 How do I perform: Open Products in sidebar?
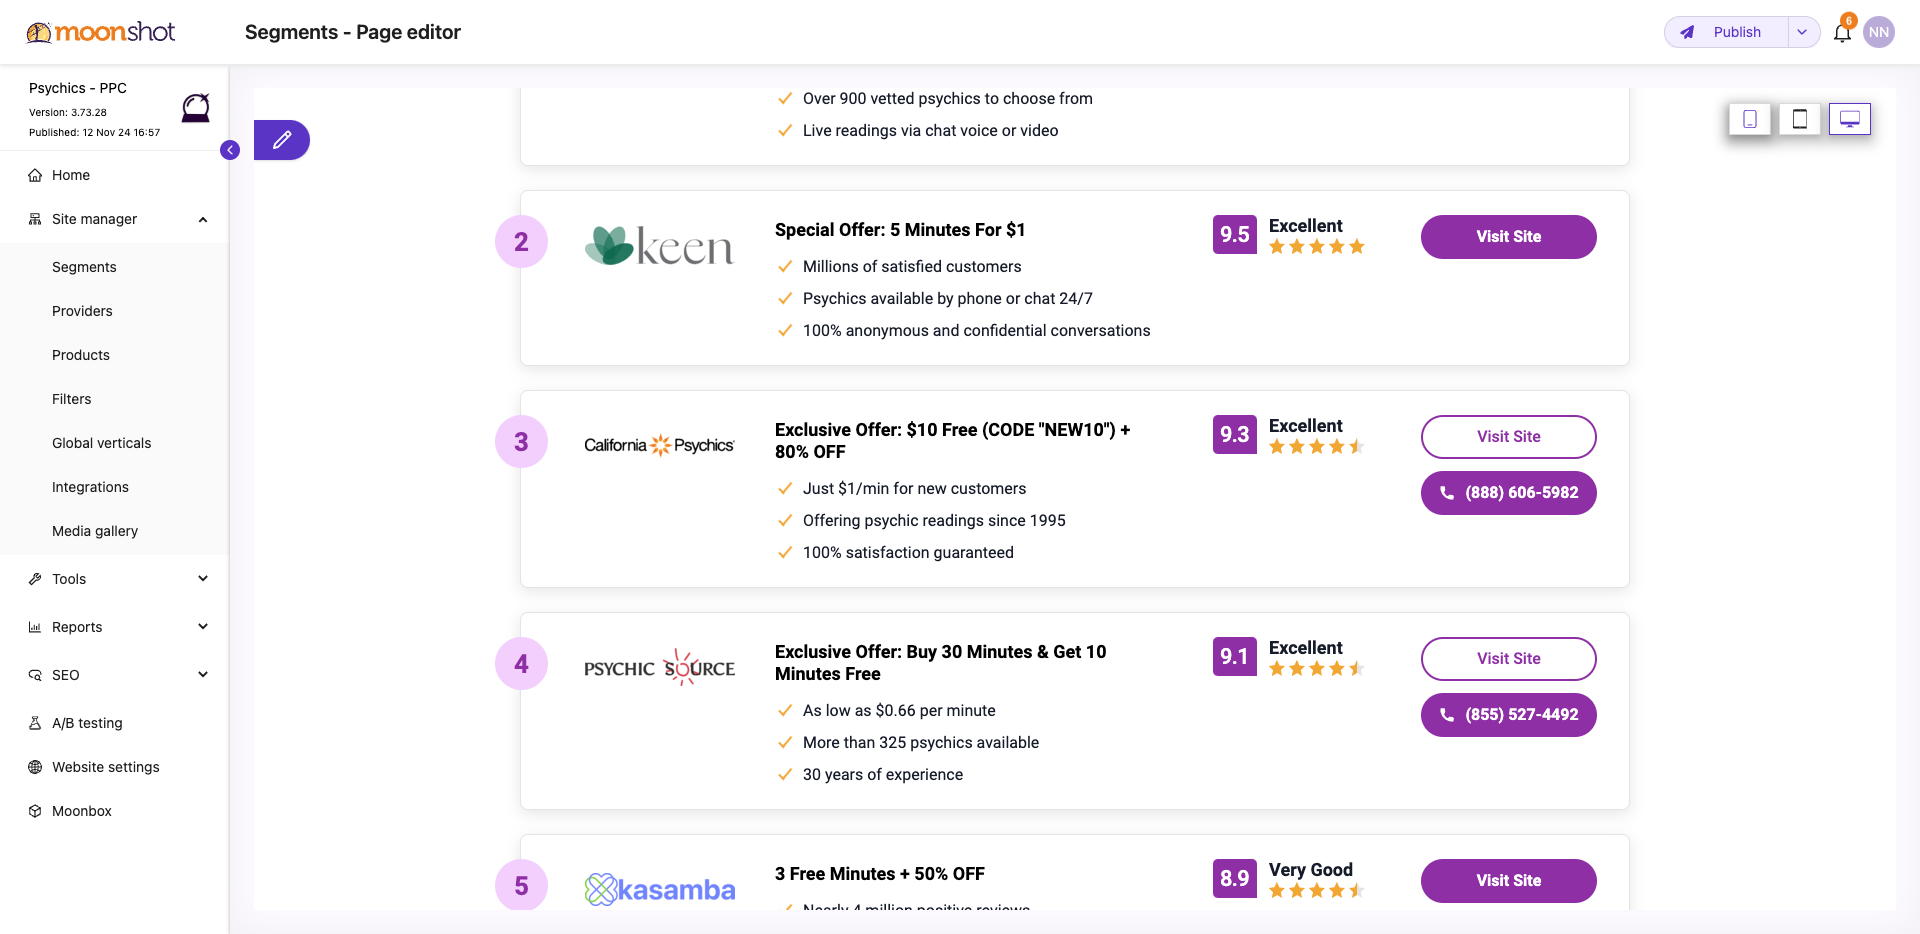point(81,355)
